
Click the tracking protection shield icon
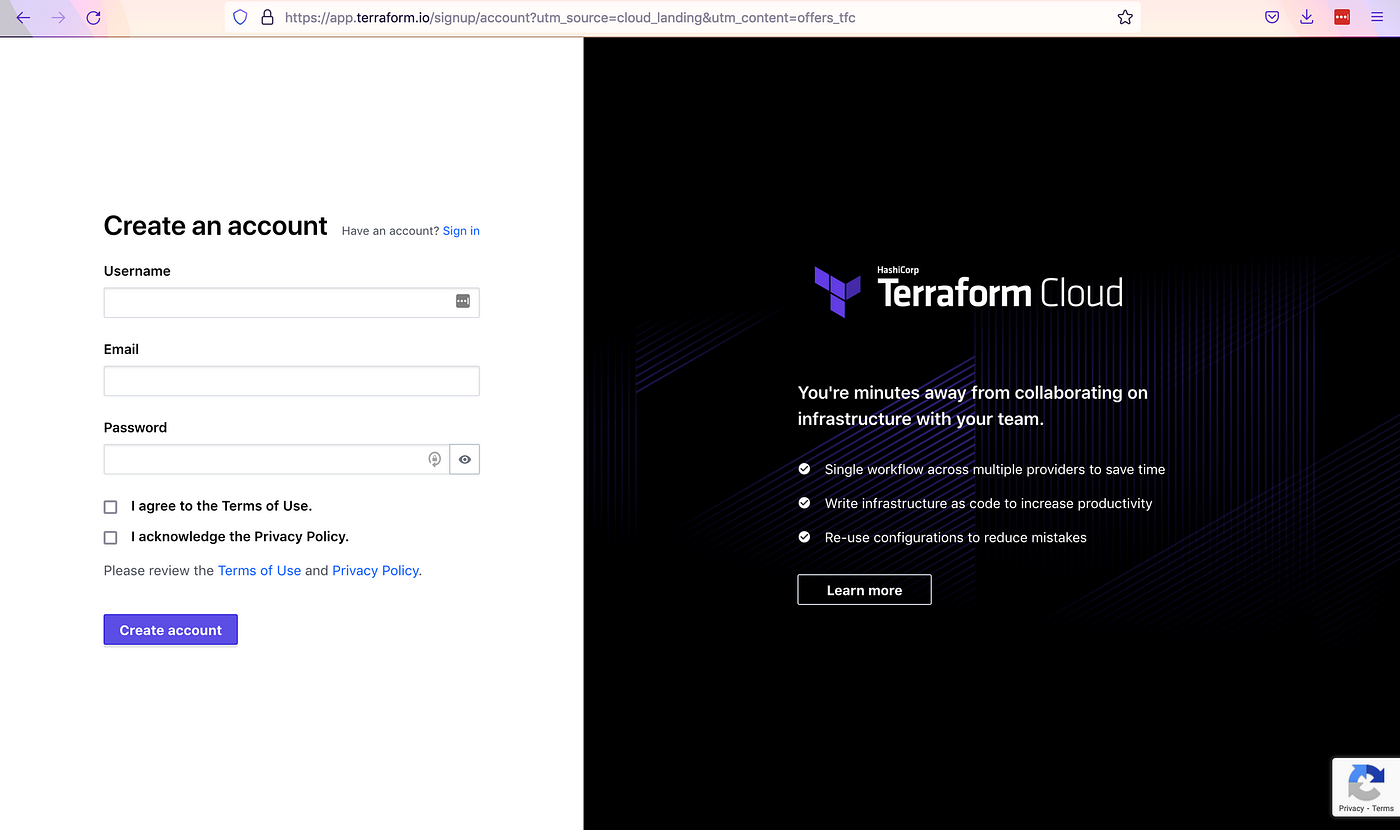click(239, 17)
